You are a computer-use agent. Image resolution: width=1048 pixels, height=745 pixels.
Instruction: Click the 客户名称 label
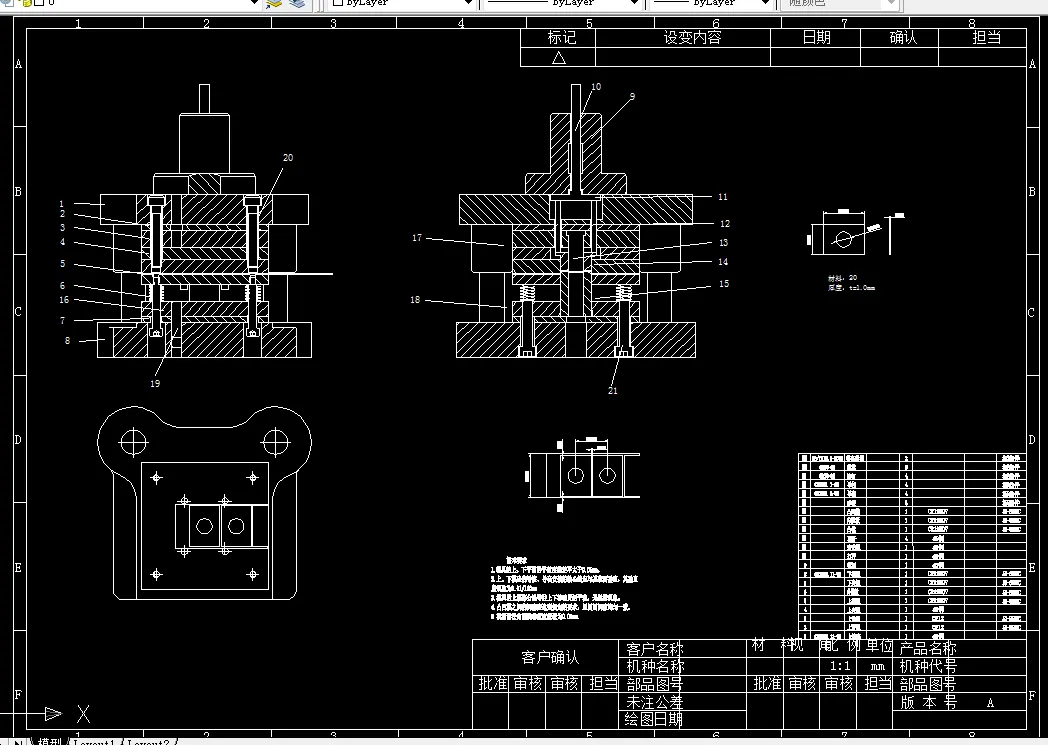click(x=655, y=649)
